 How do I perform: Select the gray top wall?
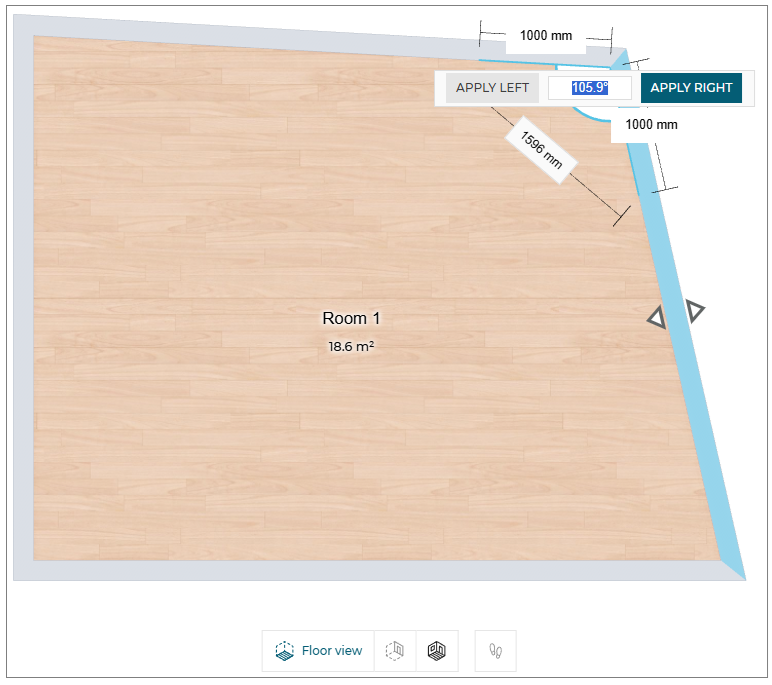250,30
